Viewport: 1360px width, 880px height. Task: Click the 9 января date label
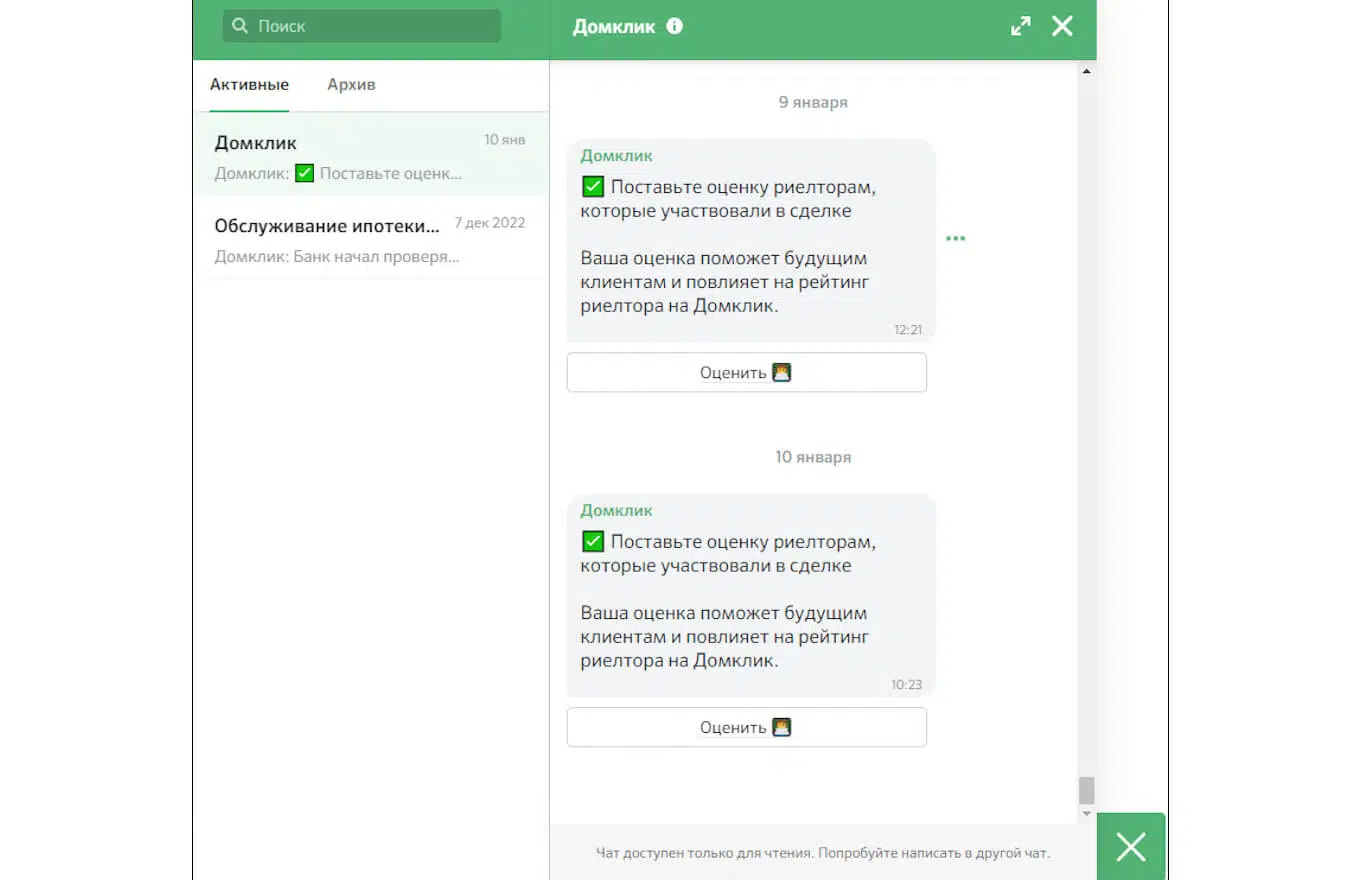(x=813, y=102)
